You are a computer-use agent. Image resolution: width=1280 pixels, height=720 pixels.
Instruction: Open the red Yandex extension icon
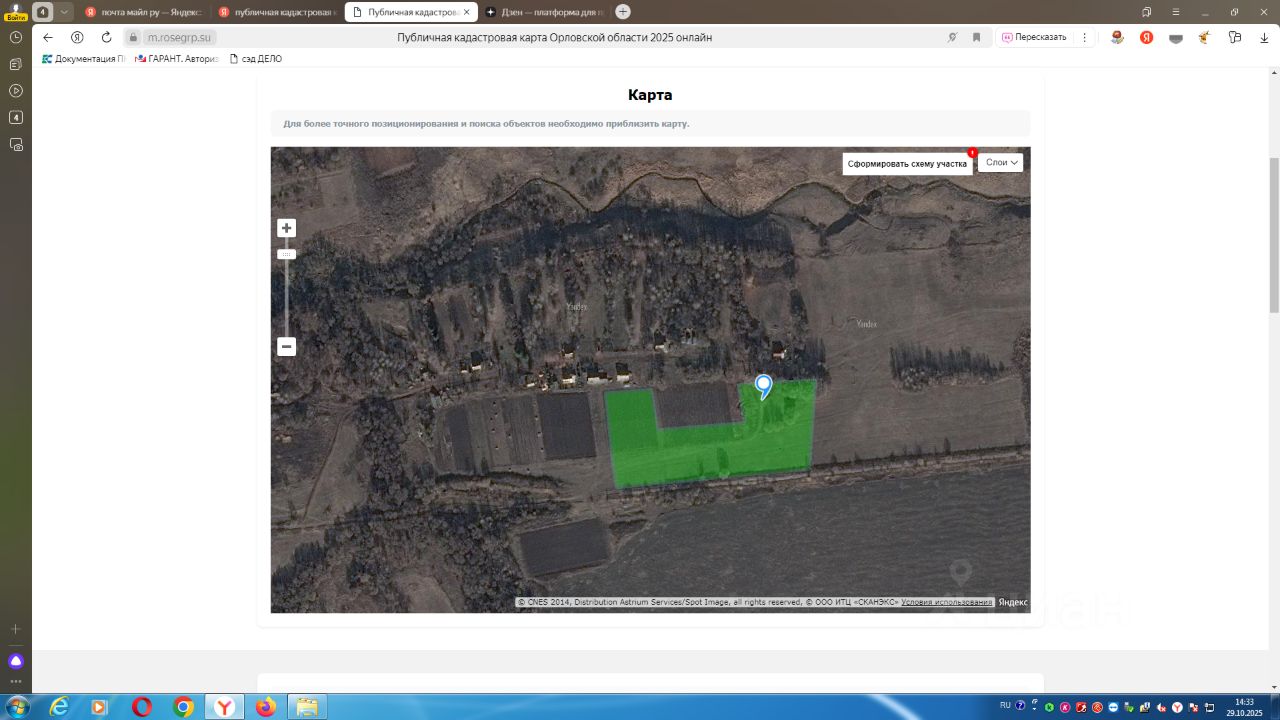[1147, 37]
